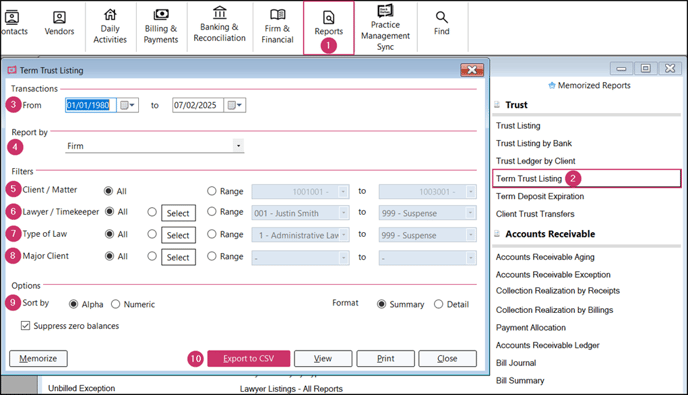Open Term Deposit Expiration report
Image resolution: width=688 pixels, height=395 pixels.
point(540,196)
